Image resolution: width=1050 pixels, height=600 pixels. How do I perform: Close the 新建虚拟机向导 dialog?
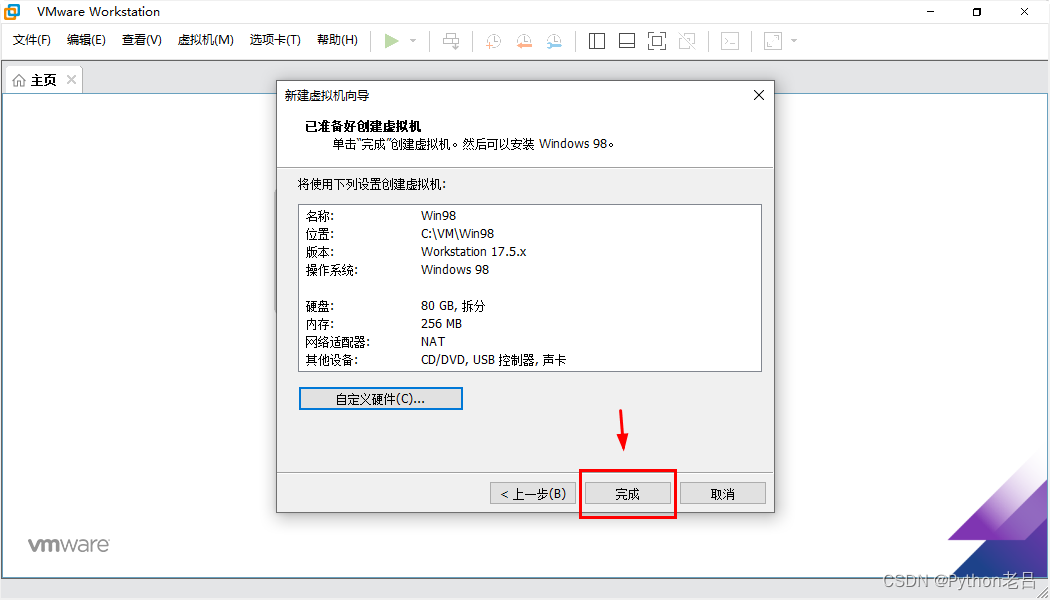(759, 96)
